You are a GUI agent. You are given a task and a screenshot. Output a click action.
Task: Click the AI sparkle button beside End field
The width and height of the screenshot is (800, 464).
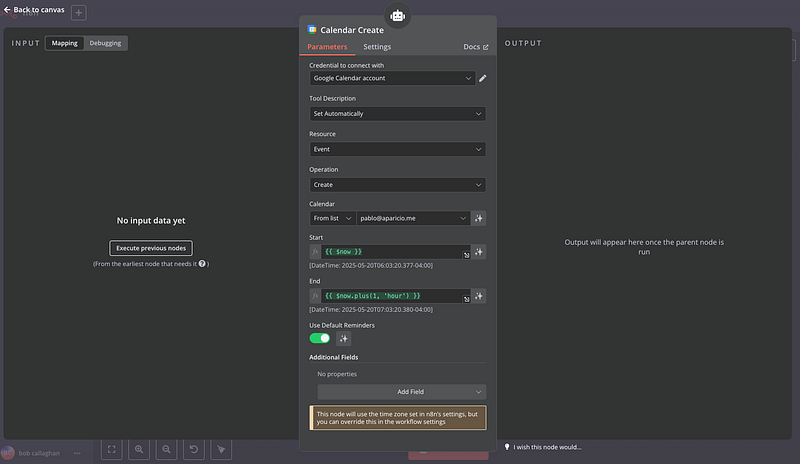[x=479, y=296]
